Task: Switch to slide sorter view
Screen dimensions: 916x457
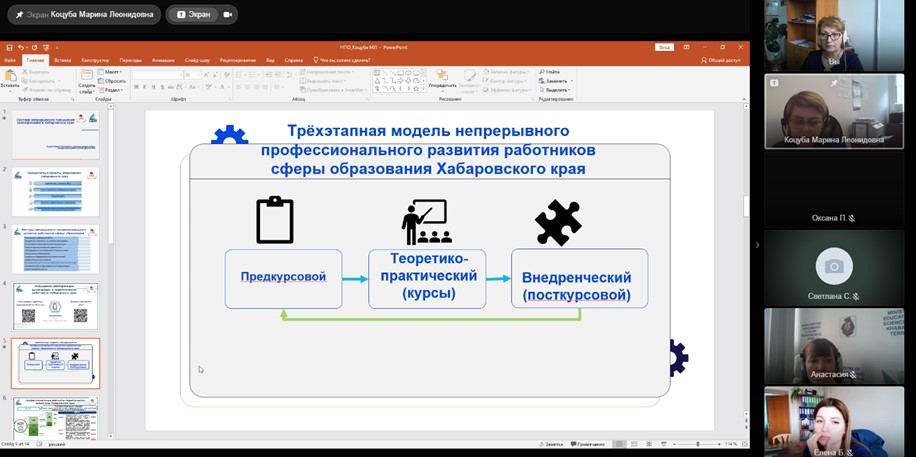Action: [x=635, y=444]
